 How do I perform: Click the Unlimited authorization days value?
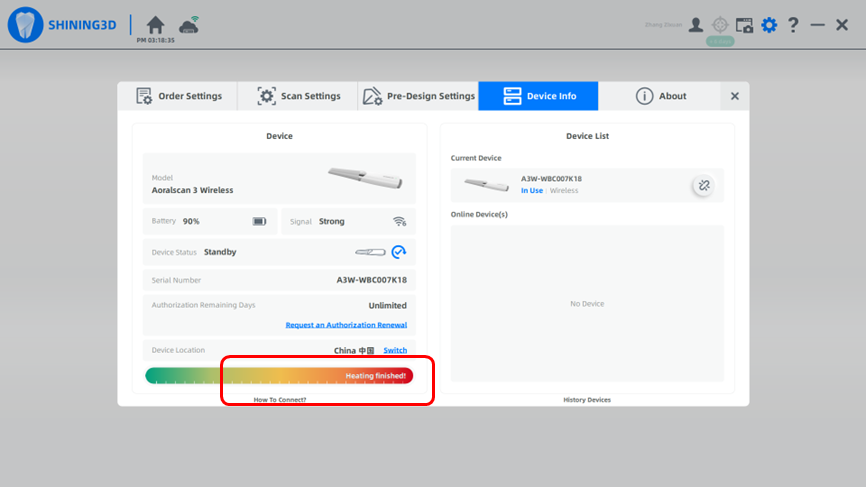coord(388,305)
